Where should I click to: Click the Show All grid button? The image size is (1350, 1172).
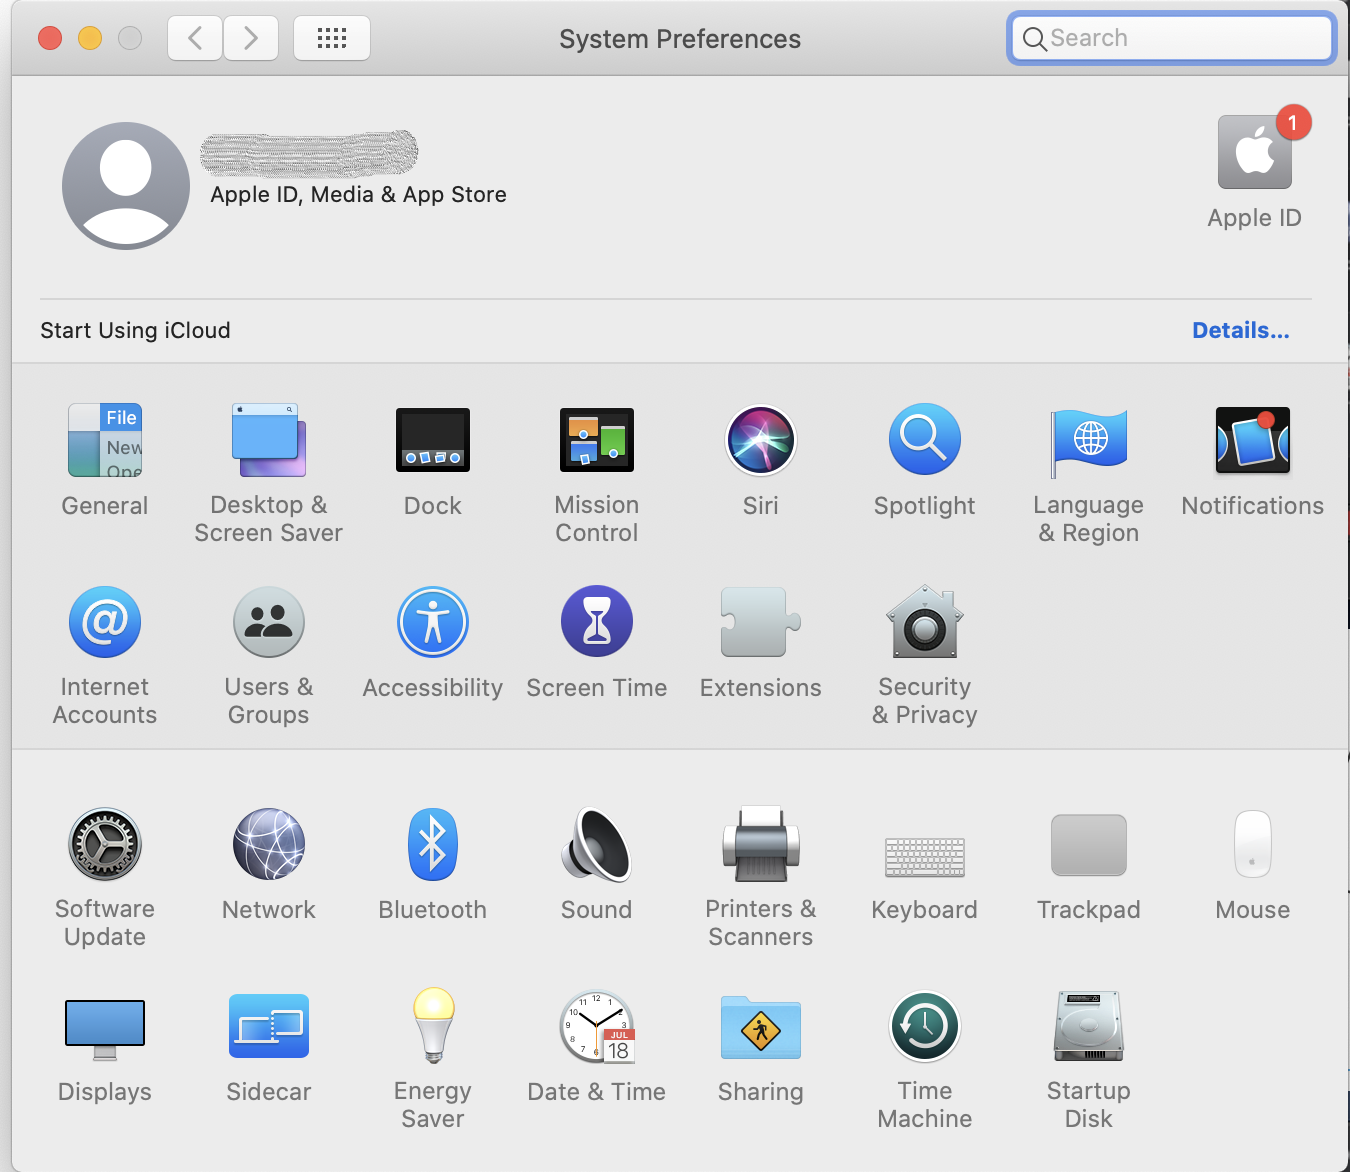click(x=332, y=38)
